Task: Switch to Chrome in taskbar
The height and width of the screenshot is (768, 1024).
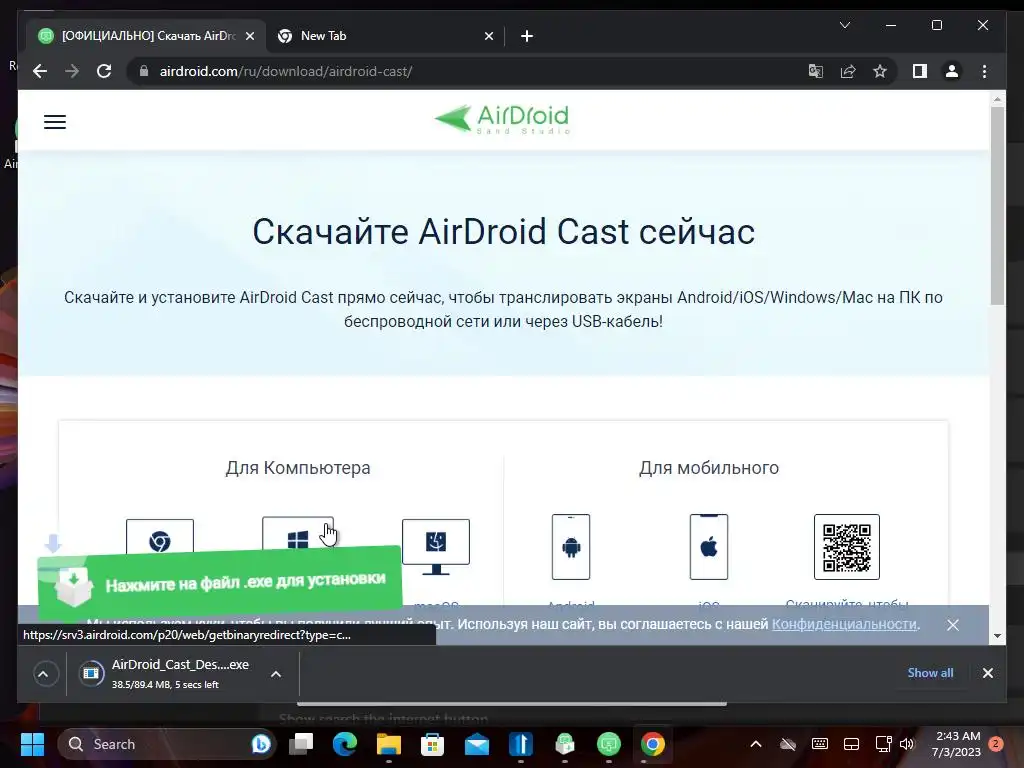Action: coord(652,744)
